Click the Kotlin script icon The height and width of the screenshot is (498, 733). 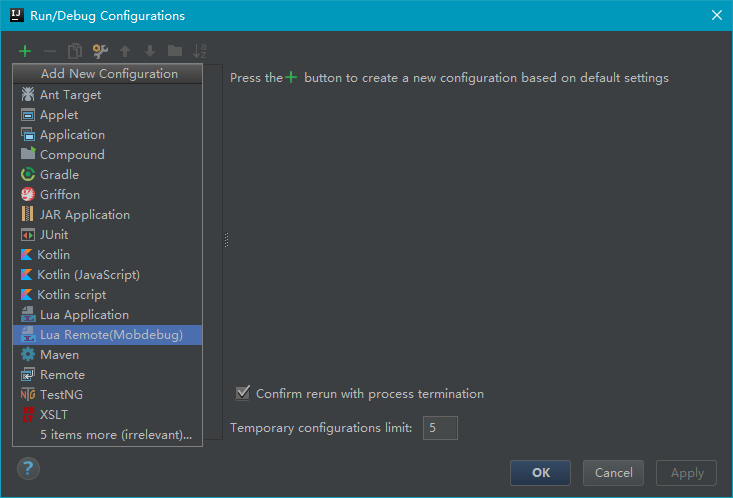click(x=27, y=295)
